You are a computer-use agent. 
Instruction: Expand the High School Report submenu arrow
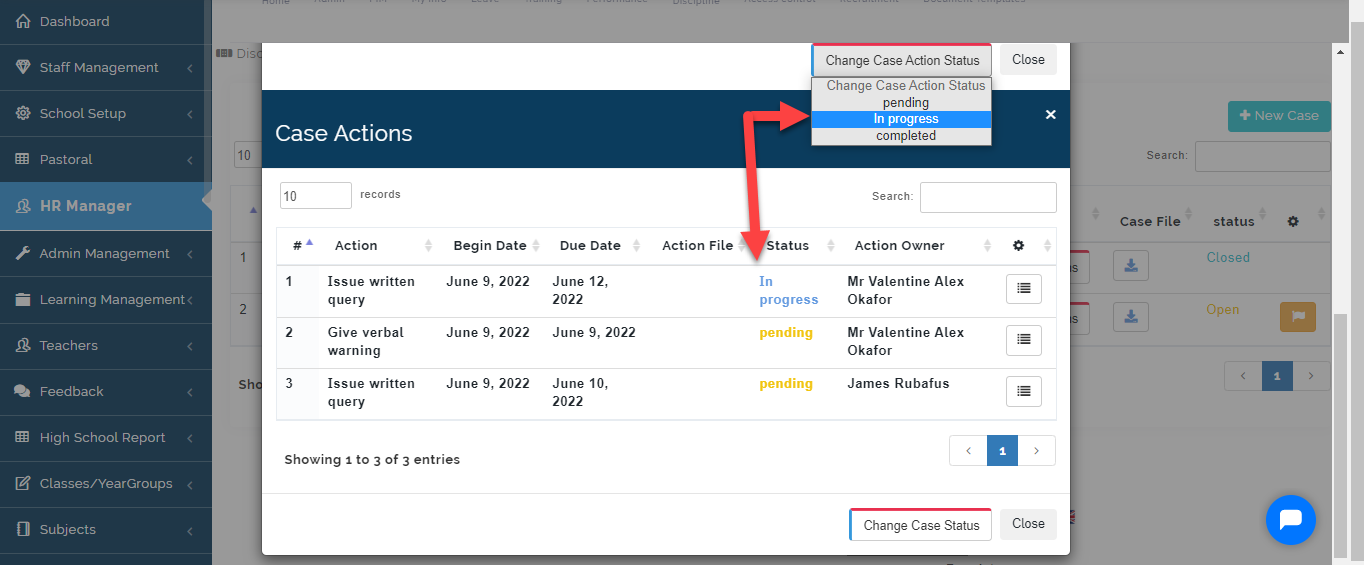190,438
